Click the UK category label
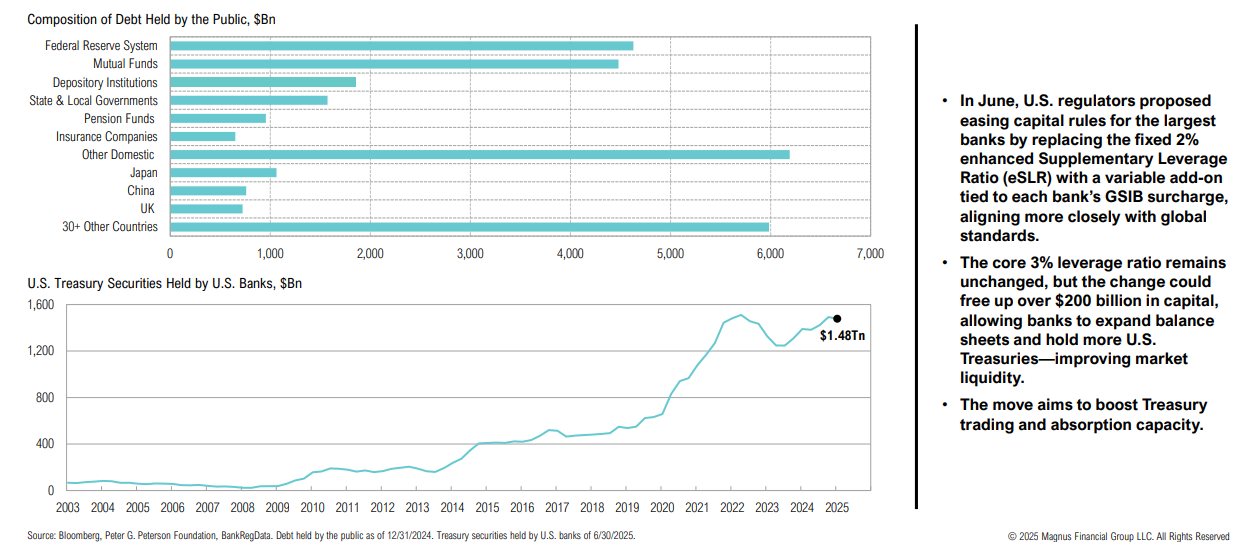The image size is (1257, 546). (148, 209)
